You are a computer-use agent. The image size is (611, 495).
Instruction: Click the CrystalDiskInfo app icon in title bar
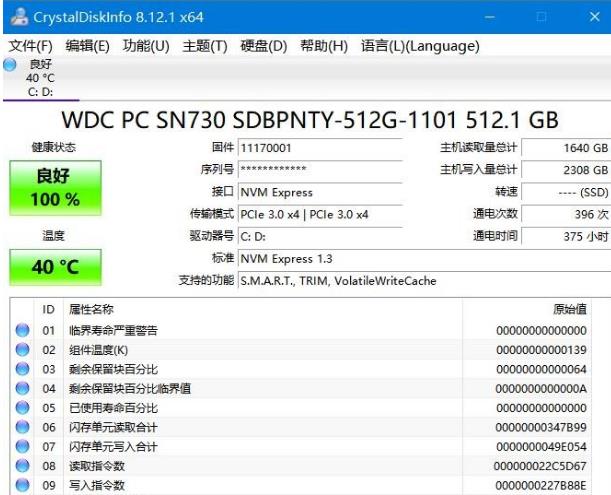pyautogui.click(x=19, y=17)
